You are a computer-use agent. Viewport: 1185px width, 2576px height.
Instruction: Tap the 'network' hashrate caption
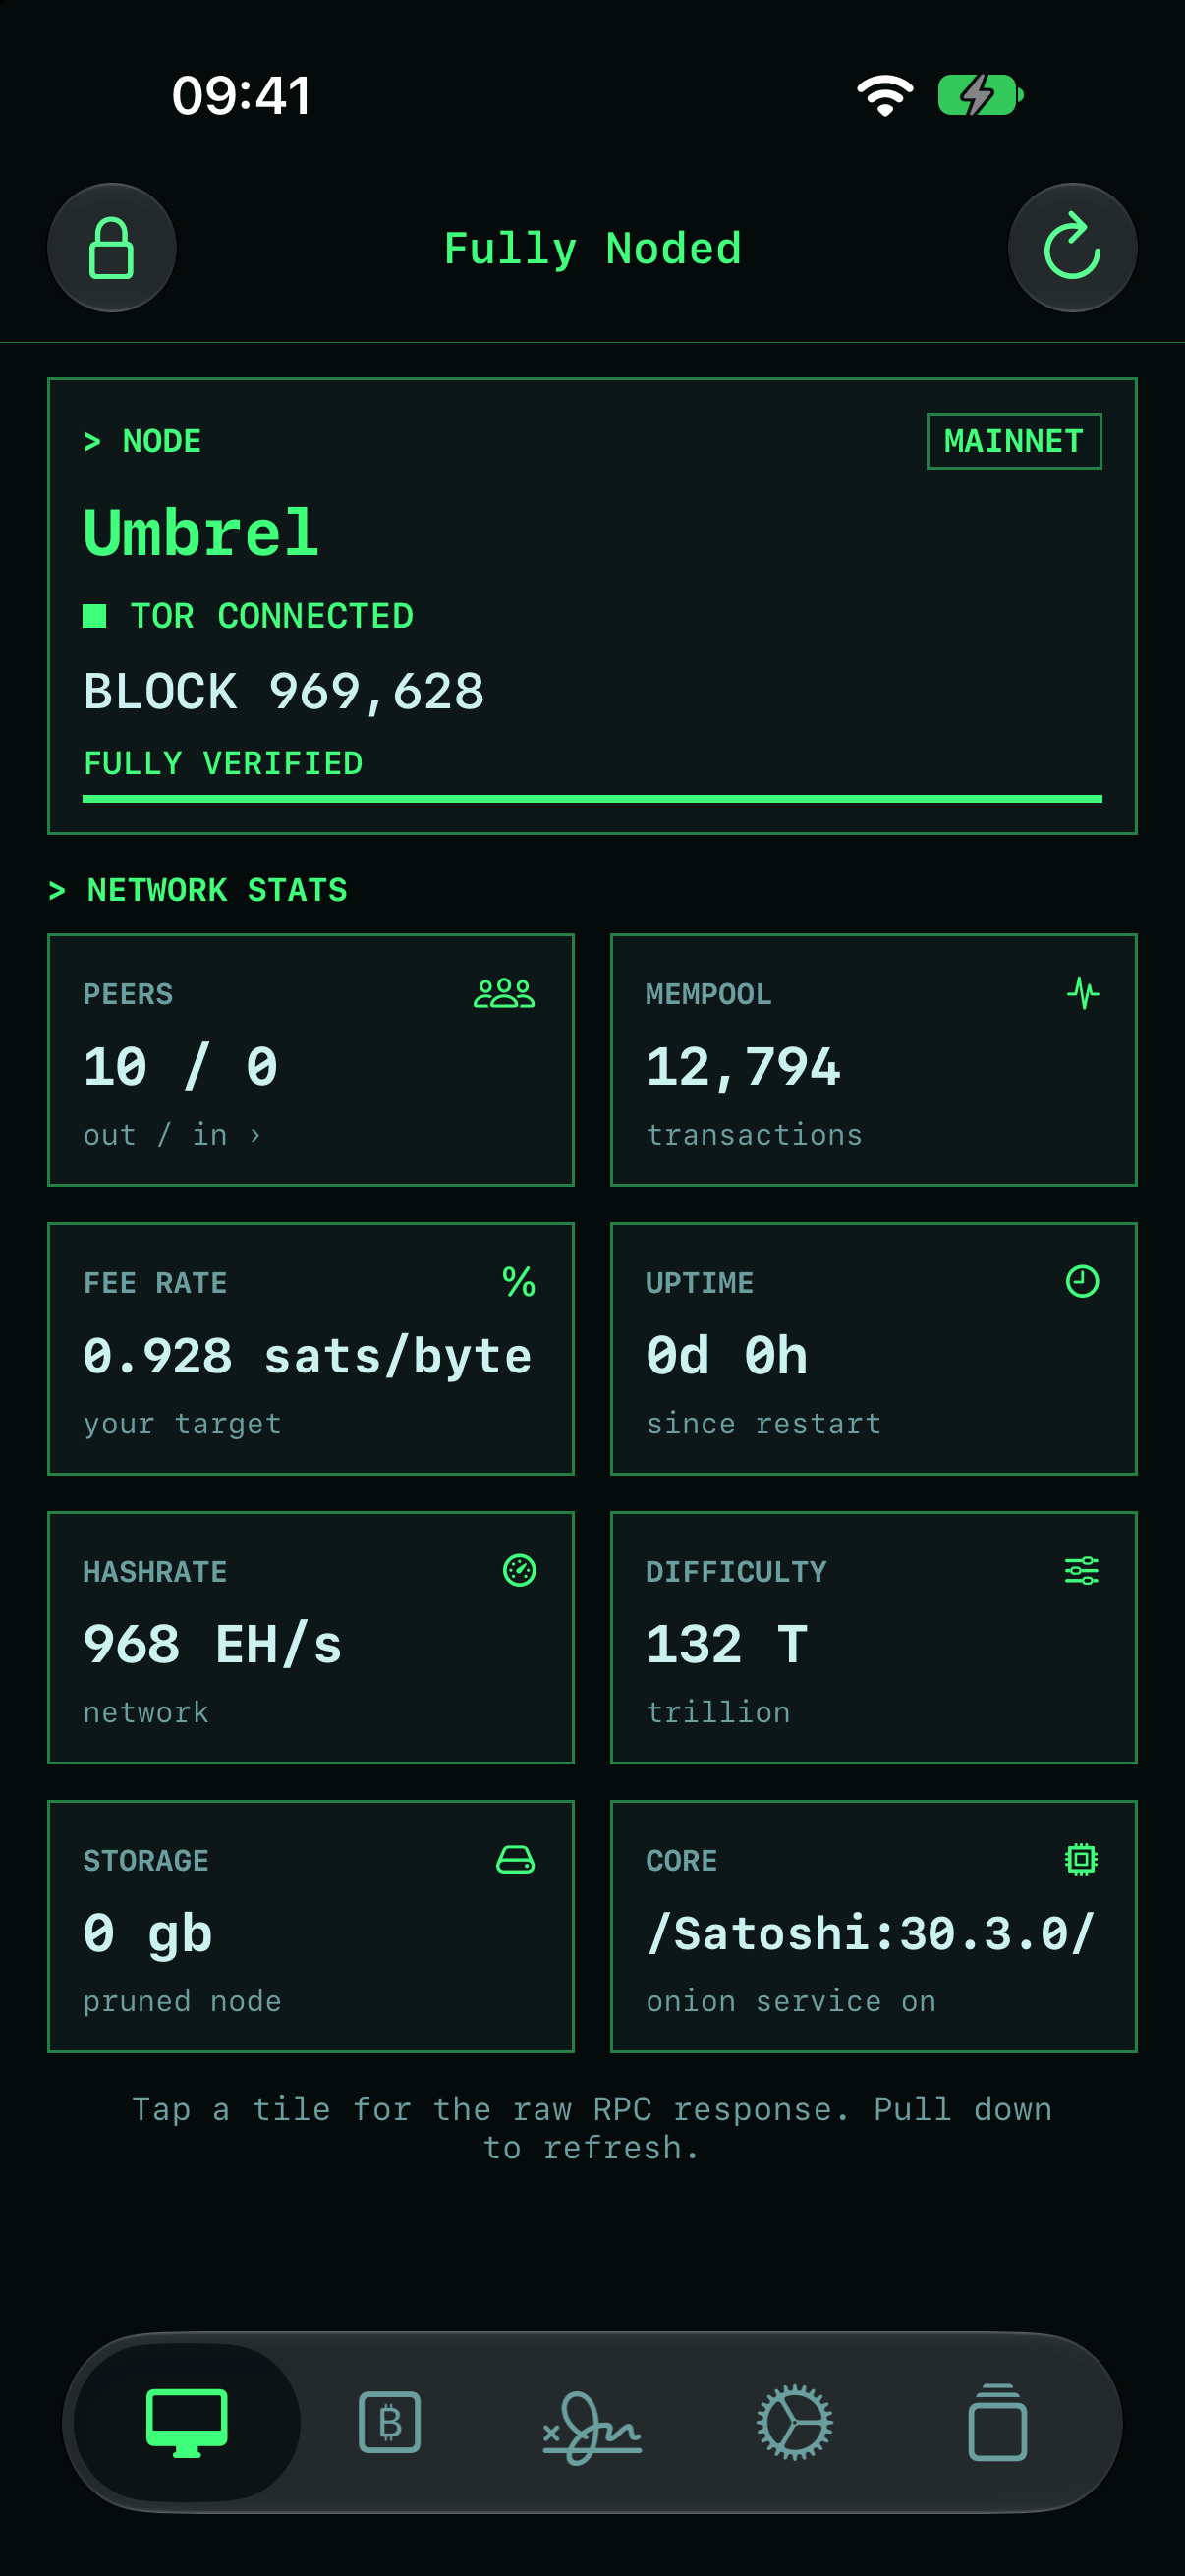point(146,1713)
